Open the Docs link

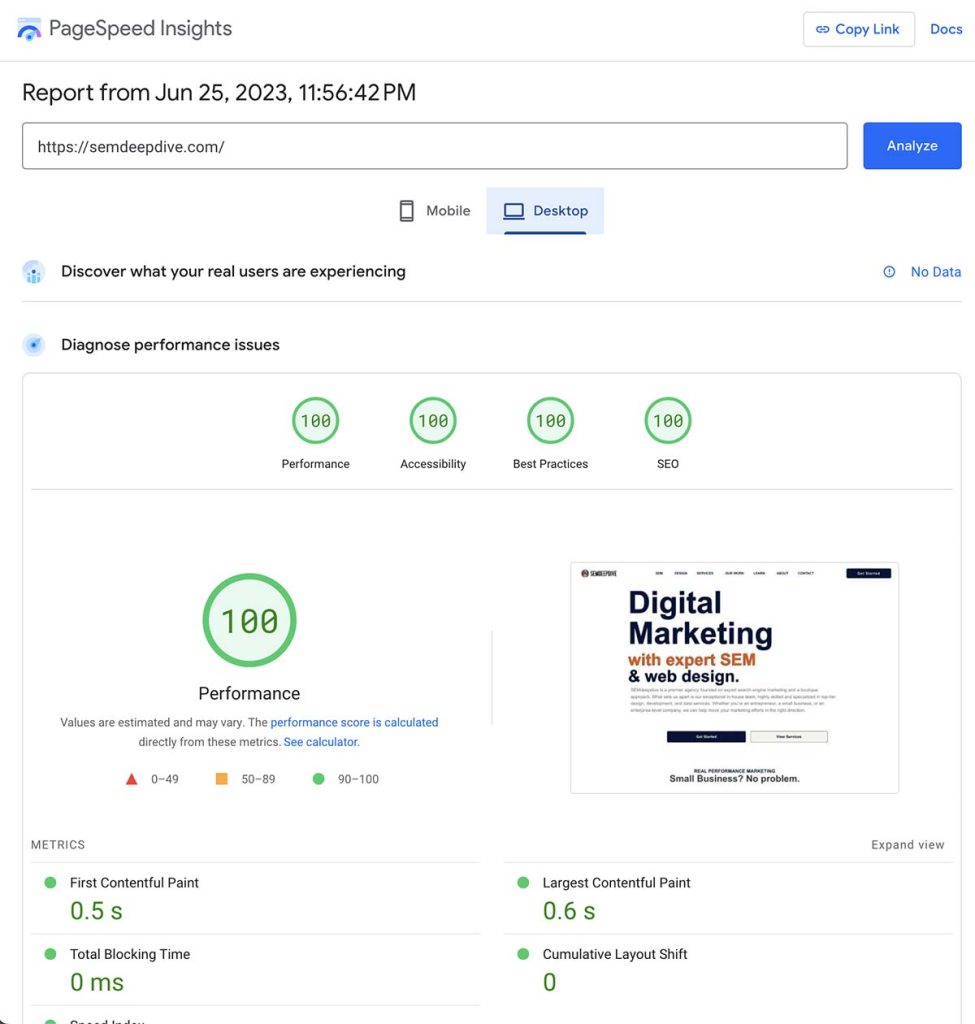(x=946, y=29)
